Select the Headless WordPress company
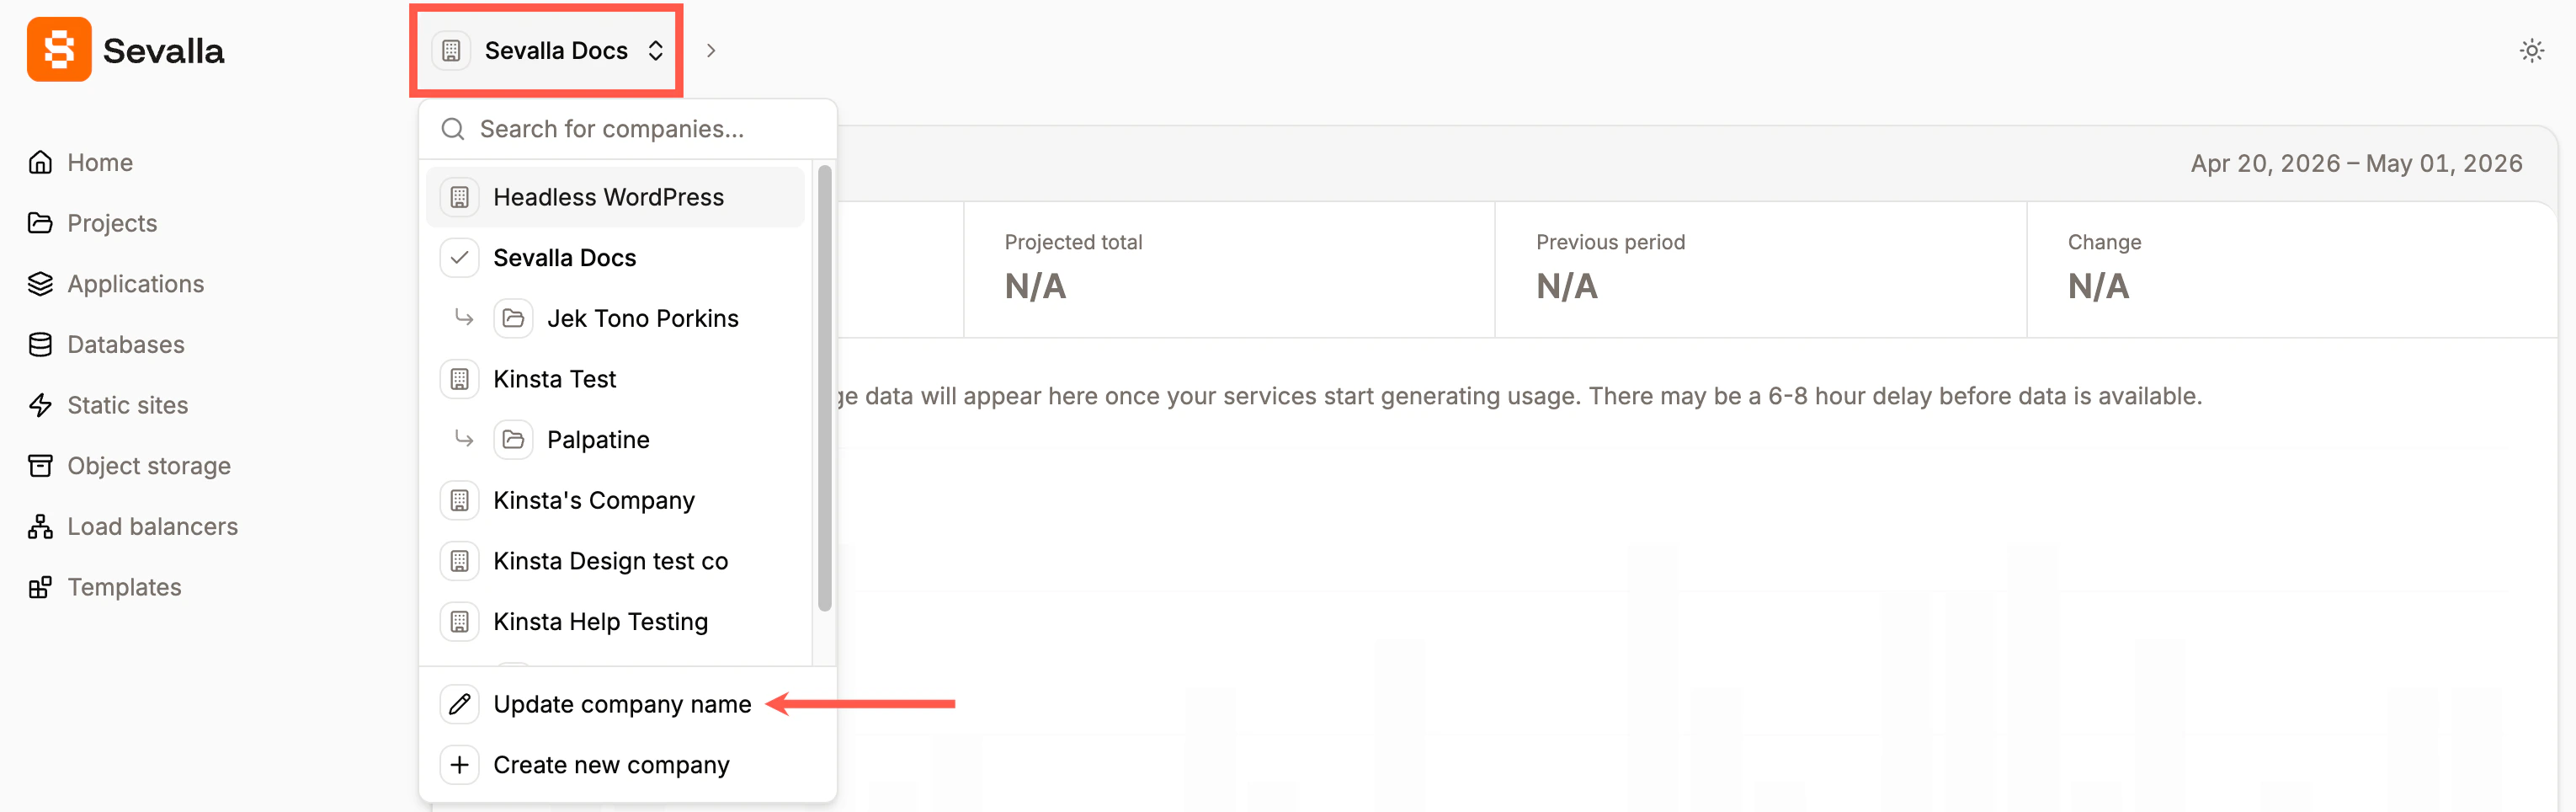2576x812 pixels. coord(615,197)
